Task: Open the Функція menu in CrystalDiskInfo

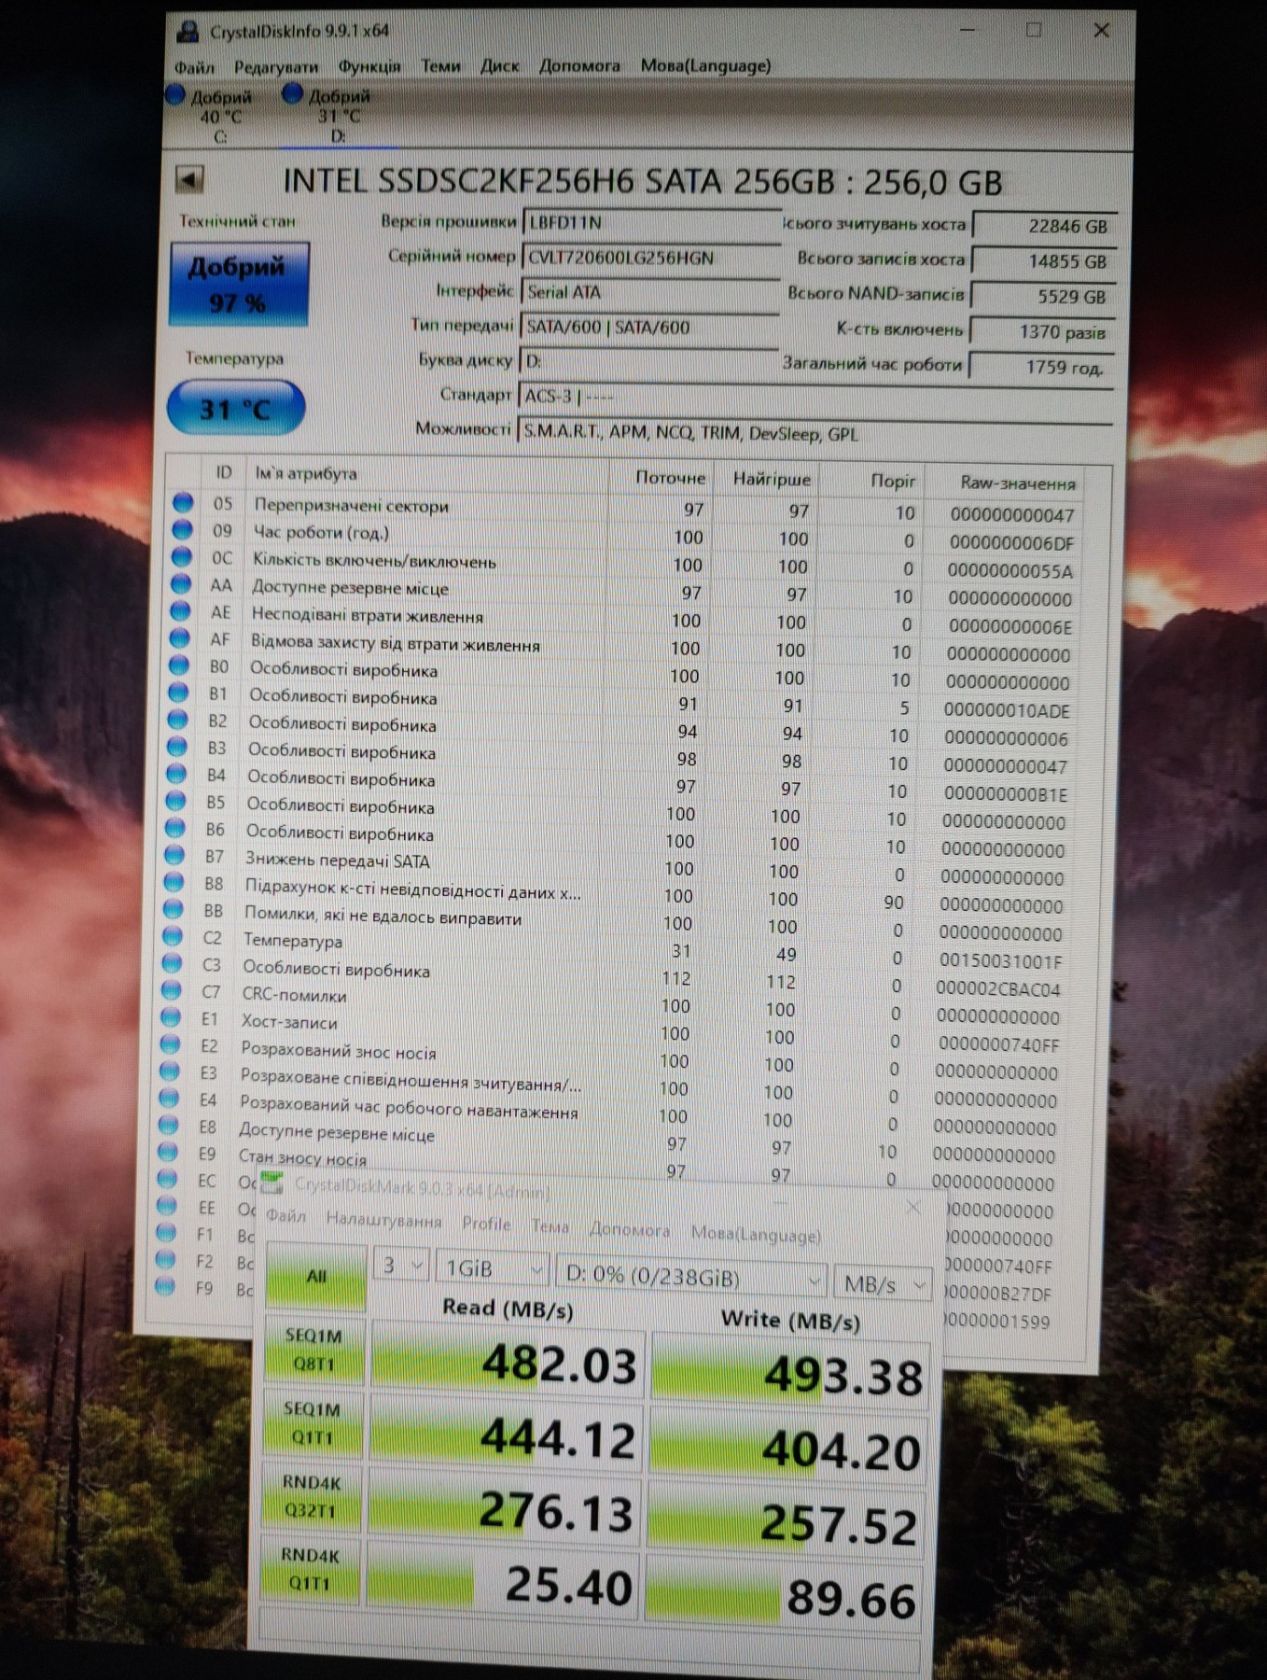Action: pyautogui.click(x=369, y=66)
